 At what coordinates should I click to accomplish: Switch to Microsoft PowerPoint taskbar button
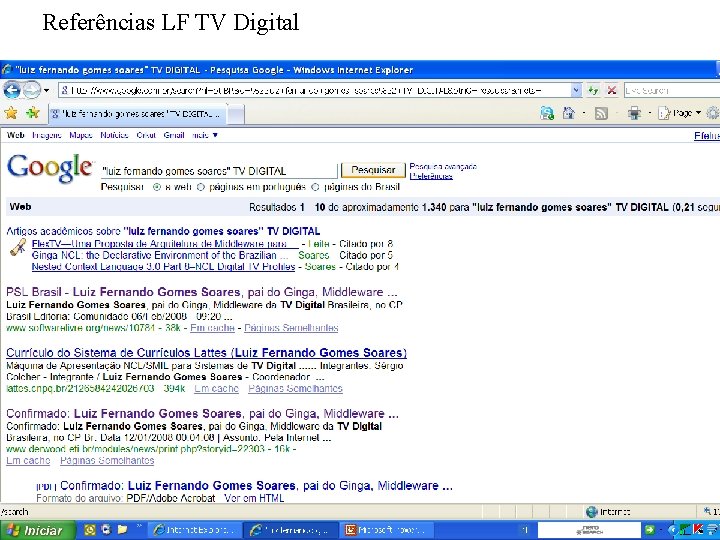(x=387, y=530)
